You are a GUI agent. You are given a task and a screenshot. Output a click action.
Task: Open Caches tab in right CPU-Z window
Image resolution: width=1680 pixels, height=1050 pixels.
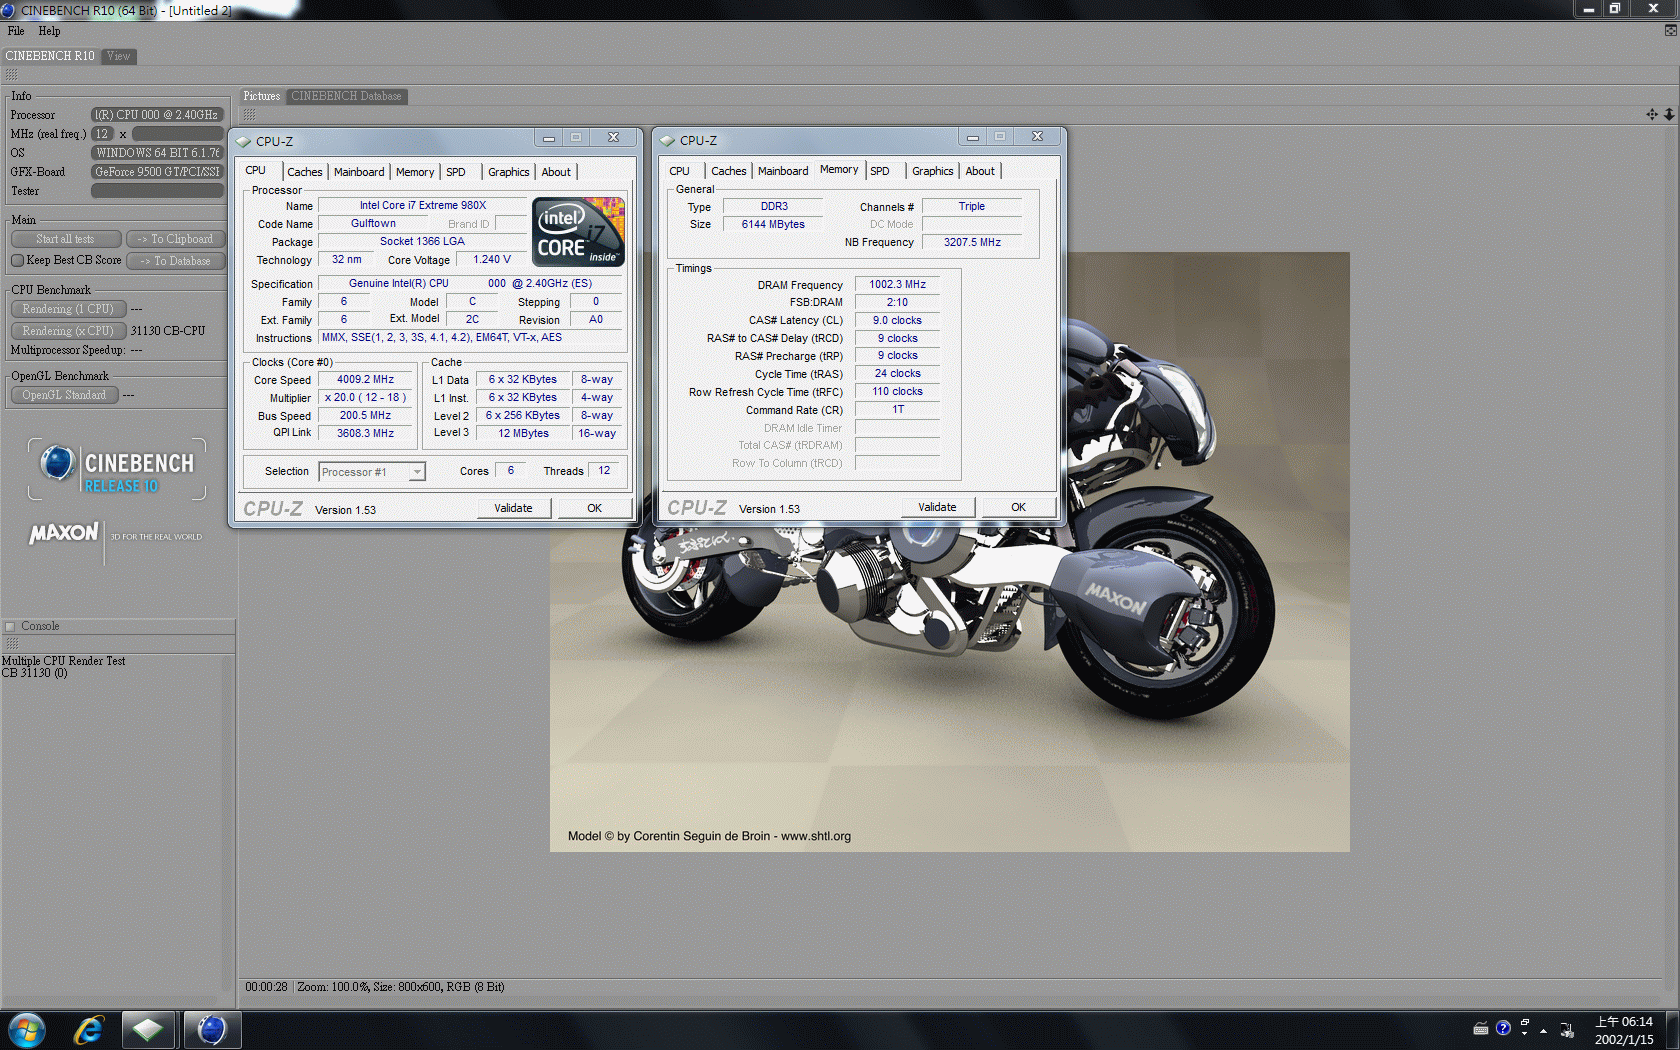click(x=729, y=171)
